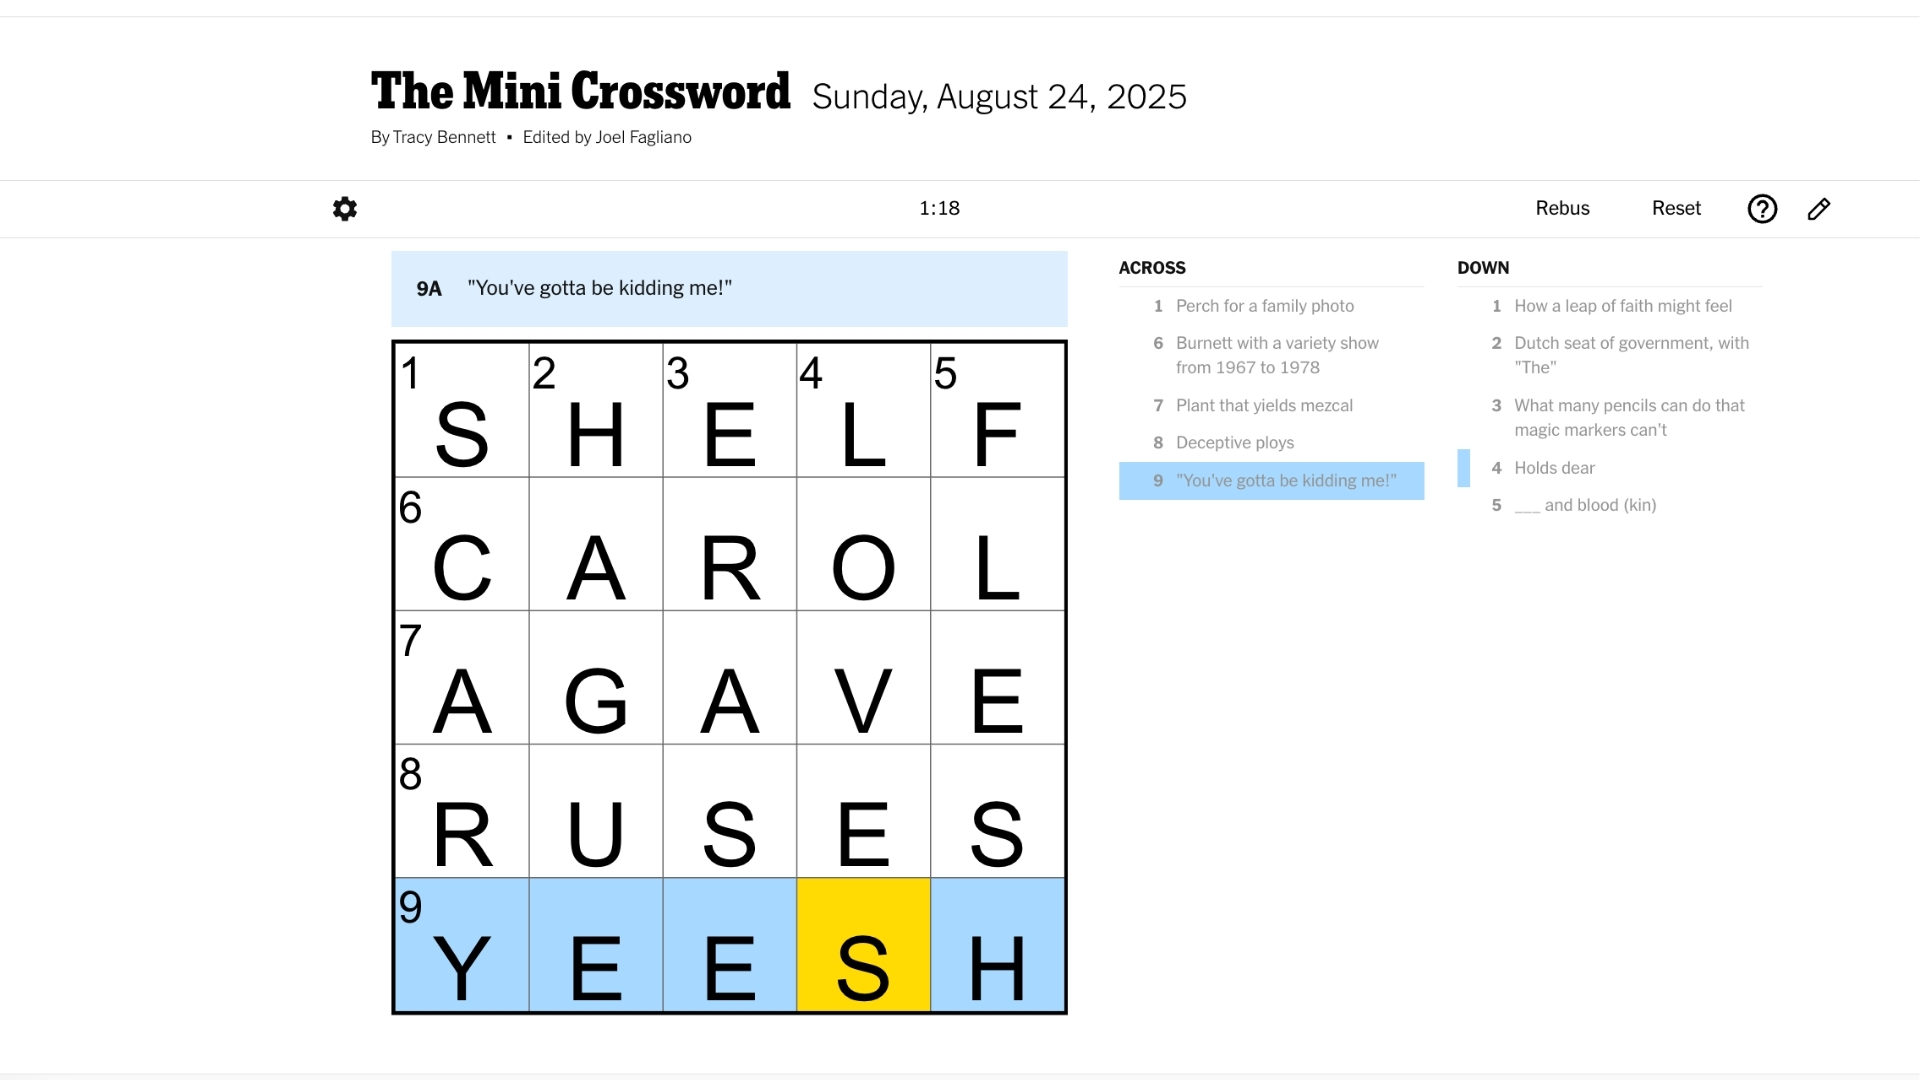Select the cell numbered 1 with letter S
This screenshot has width=1920, height=1080.
pos(461,410)
